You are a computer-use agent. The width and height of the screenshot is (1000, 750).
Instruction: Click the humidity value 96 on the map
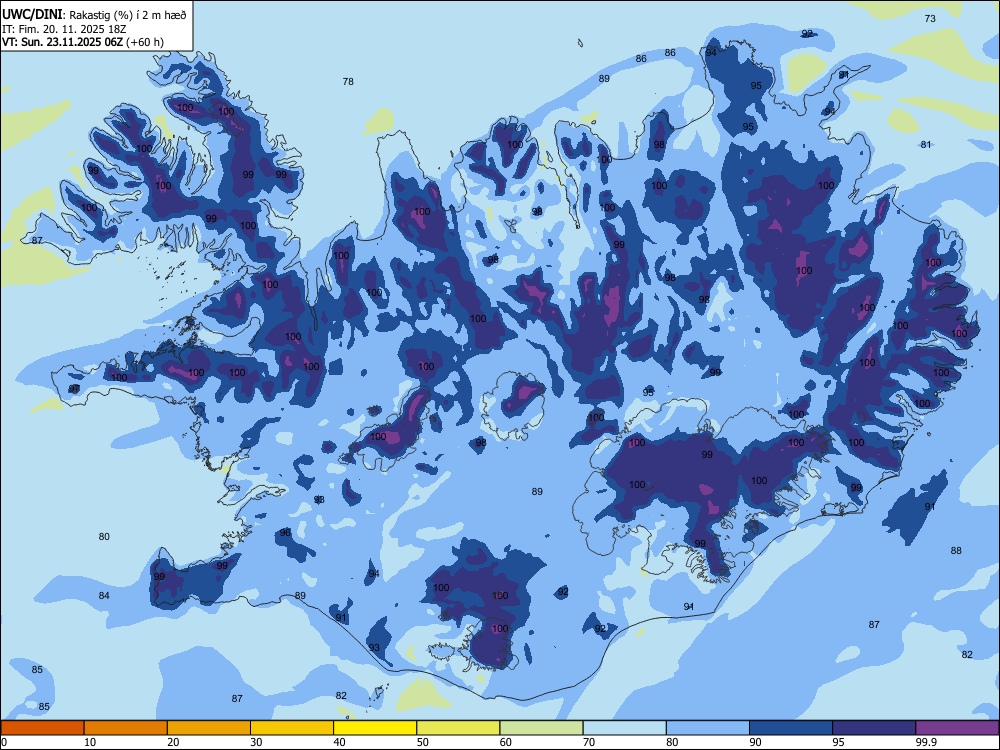pos(285,533)
